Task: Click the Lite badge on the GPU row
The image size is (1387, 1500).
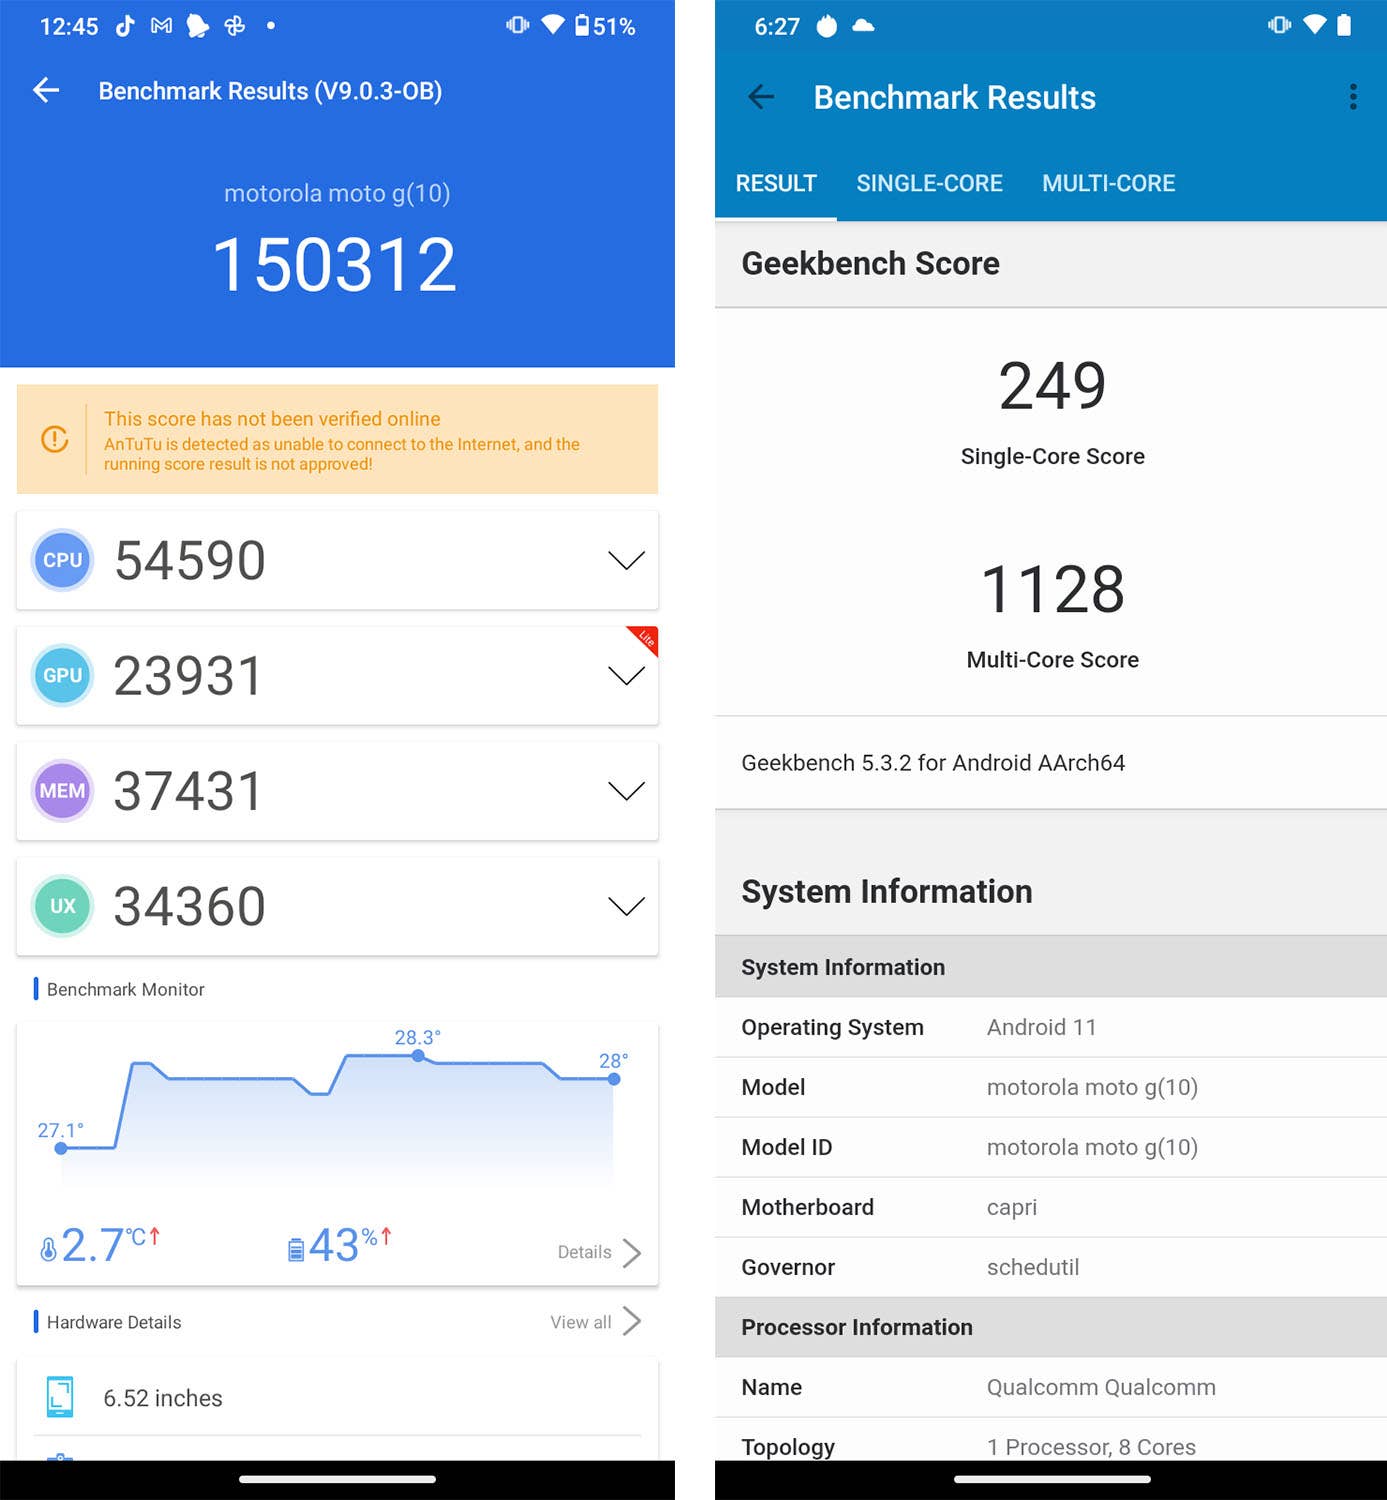Action: pos(646,641)
